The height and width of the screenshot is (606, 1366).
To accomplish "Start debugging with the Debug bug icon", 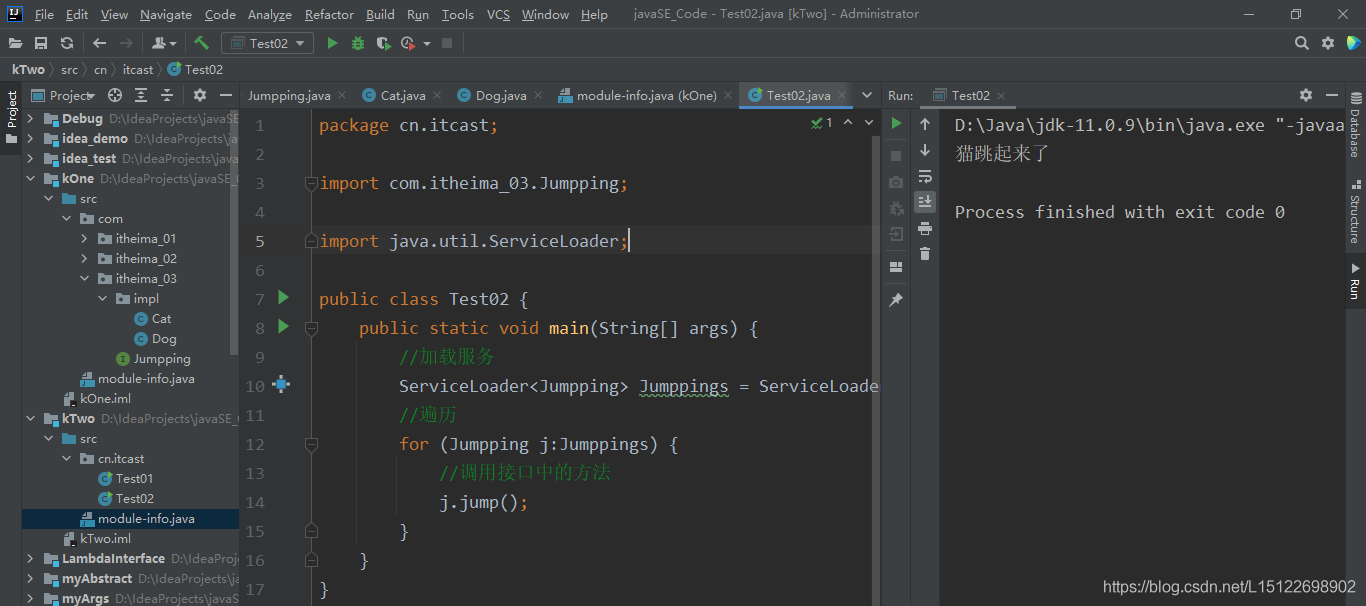I will 358,43.
